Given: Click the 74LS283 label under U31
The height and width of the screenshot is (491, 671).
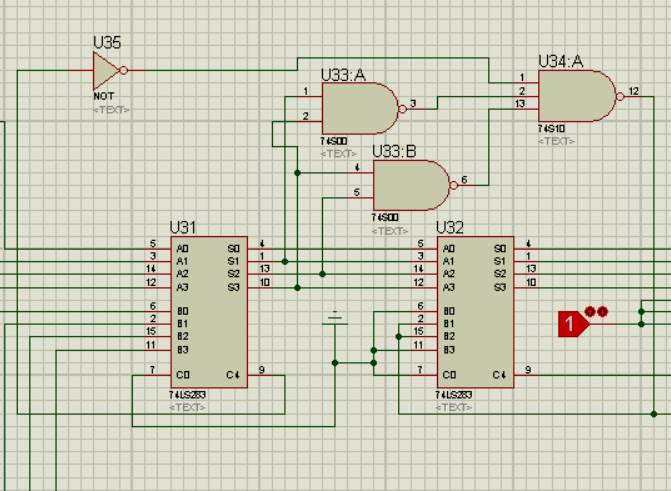Looking at the screenshot, I should click(x=187, y=395).
